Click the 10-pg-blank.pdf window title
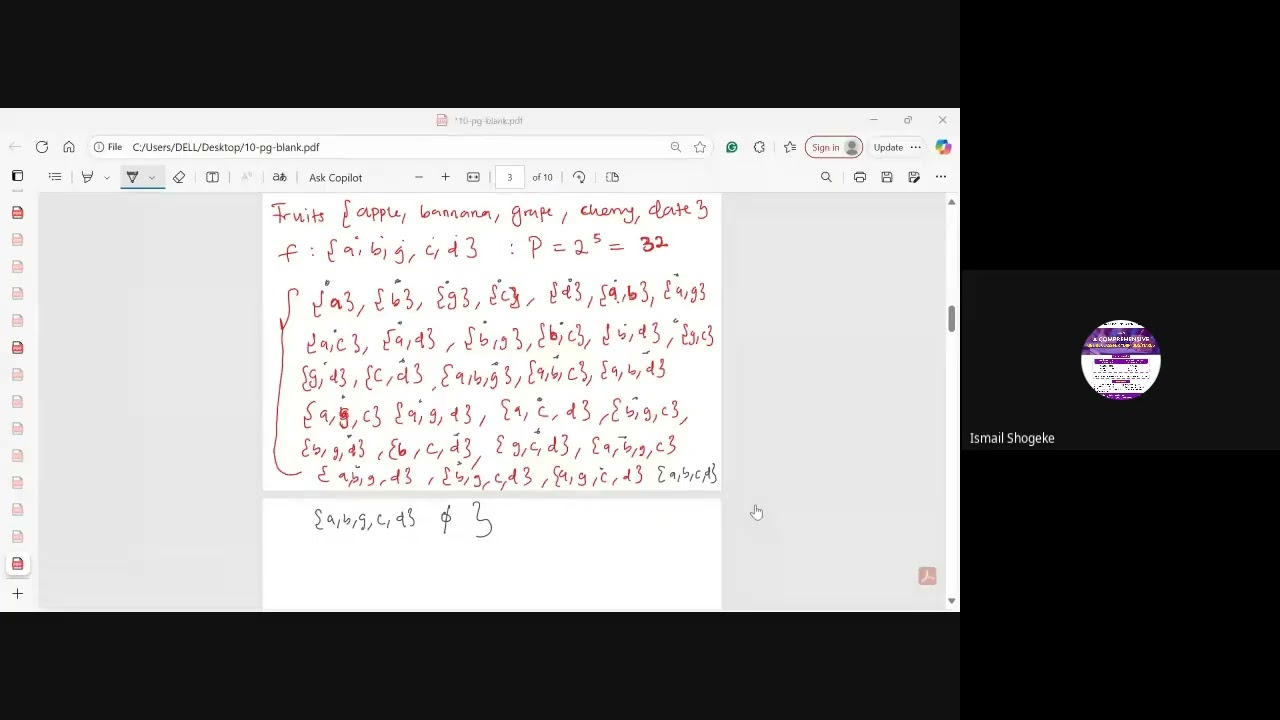This screenshot has height=720, width=1280. point(488,120)
